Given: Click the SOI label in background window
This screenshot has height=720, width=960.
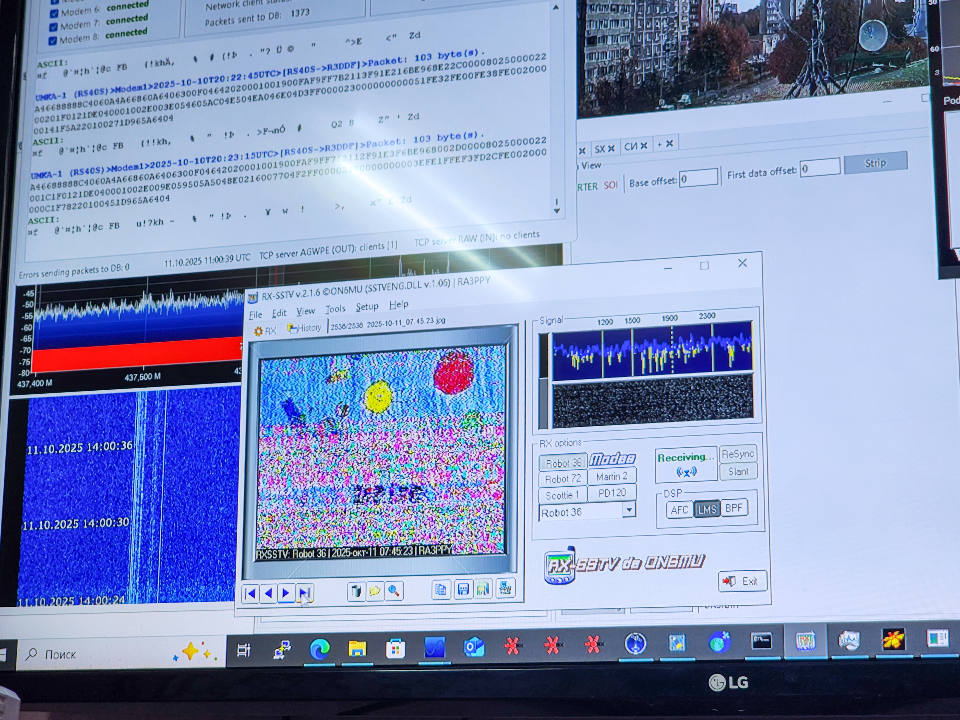Looking at the screenshot, I should (611, 185).
